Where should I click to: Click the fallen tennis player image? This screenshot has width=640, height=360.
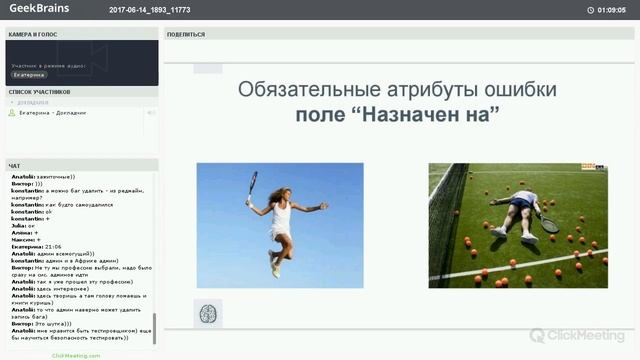(x=518, y=225)
